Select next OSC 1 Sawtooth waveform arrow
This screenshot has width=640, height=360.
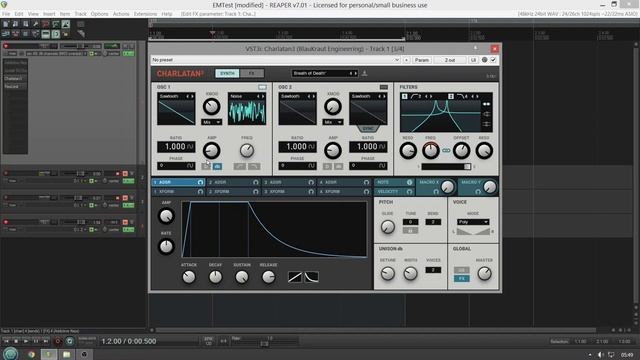pos(192,96)
